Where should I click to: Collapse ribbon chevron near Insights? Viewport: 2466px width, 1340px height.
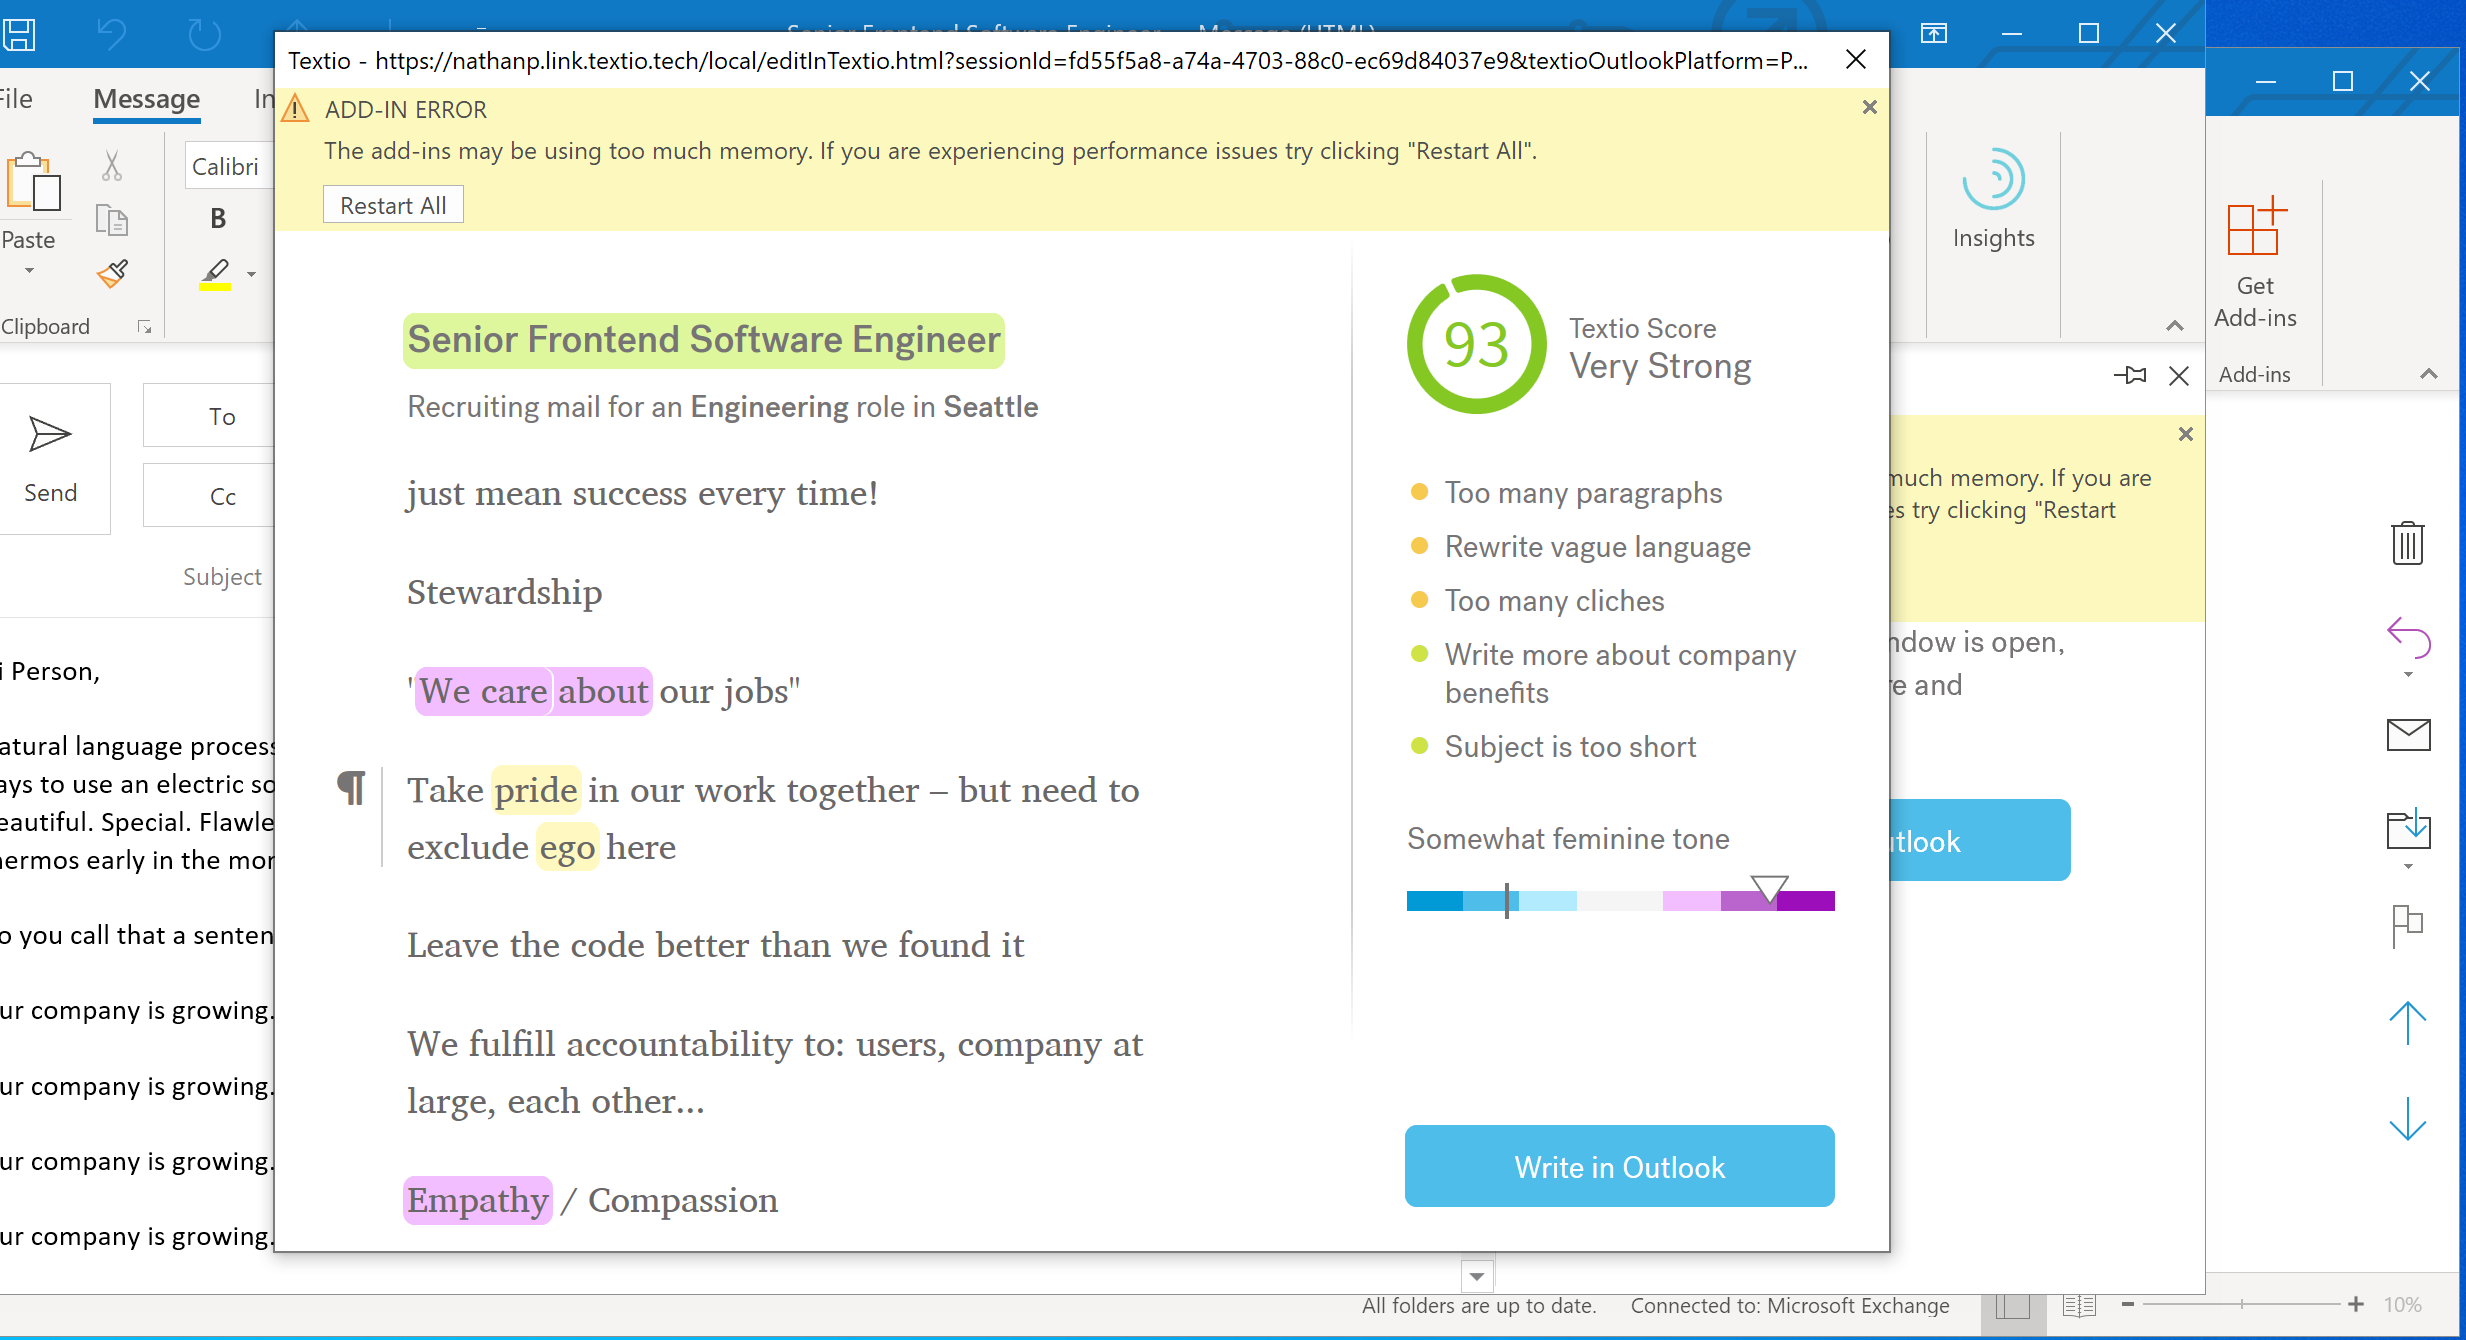coord(2174,326)
